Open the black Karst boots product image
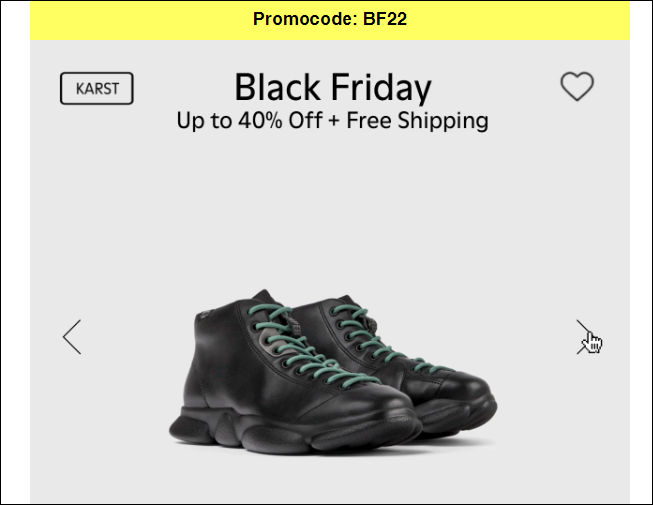Screen dimensions: 653x505 point(333,371)
